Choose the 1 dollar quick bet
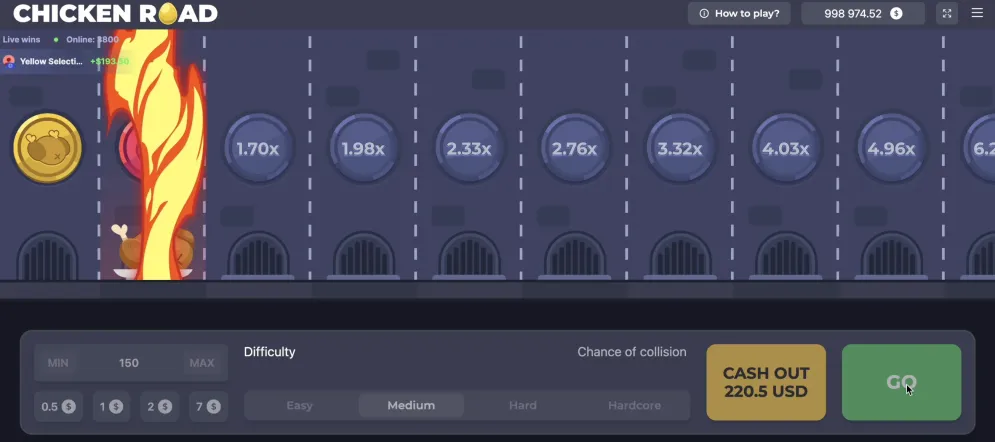 pyautogui.click(x=111, y=406)
